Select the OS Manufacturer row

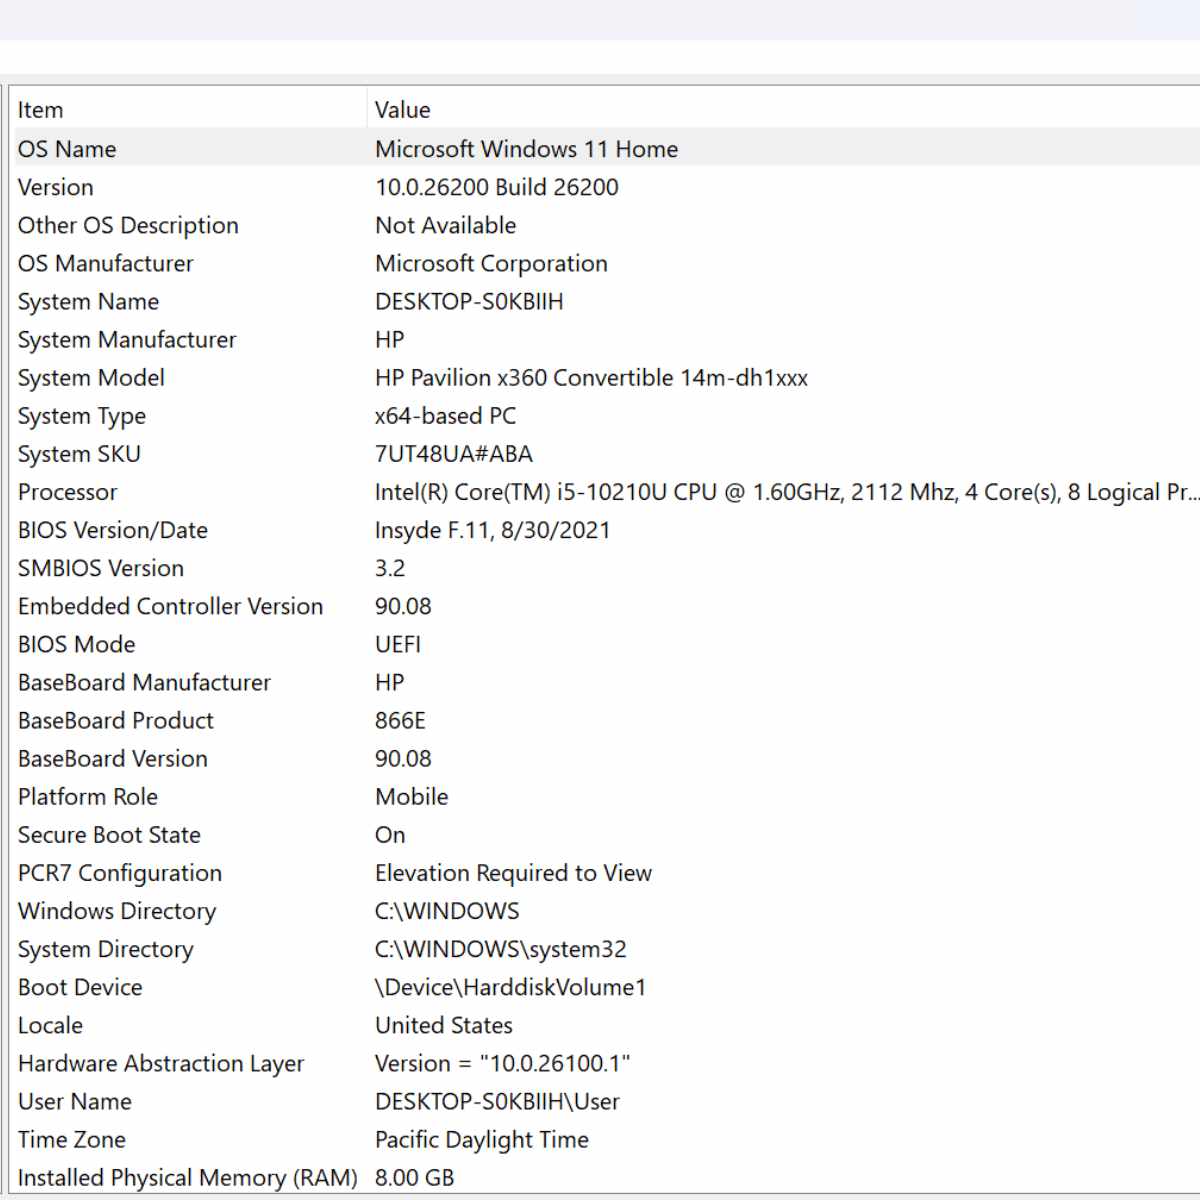pyautogui.click(x=105, y=263)
